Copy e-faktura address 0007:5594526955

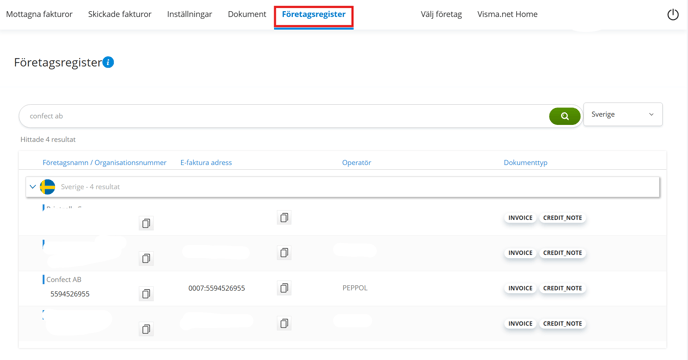(284, 288)
